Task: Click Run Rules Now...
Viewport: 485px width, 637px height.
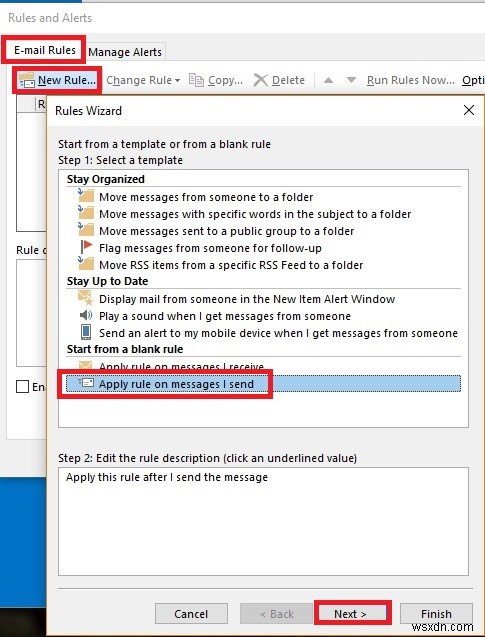Action: tap(411, 80)
